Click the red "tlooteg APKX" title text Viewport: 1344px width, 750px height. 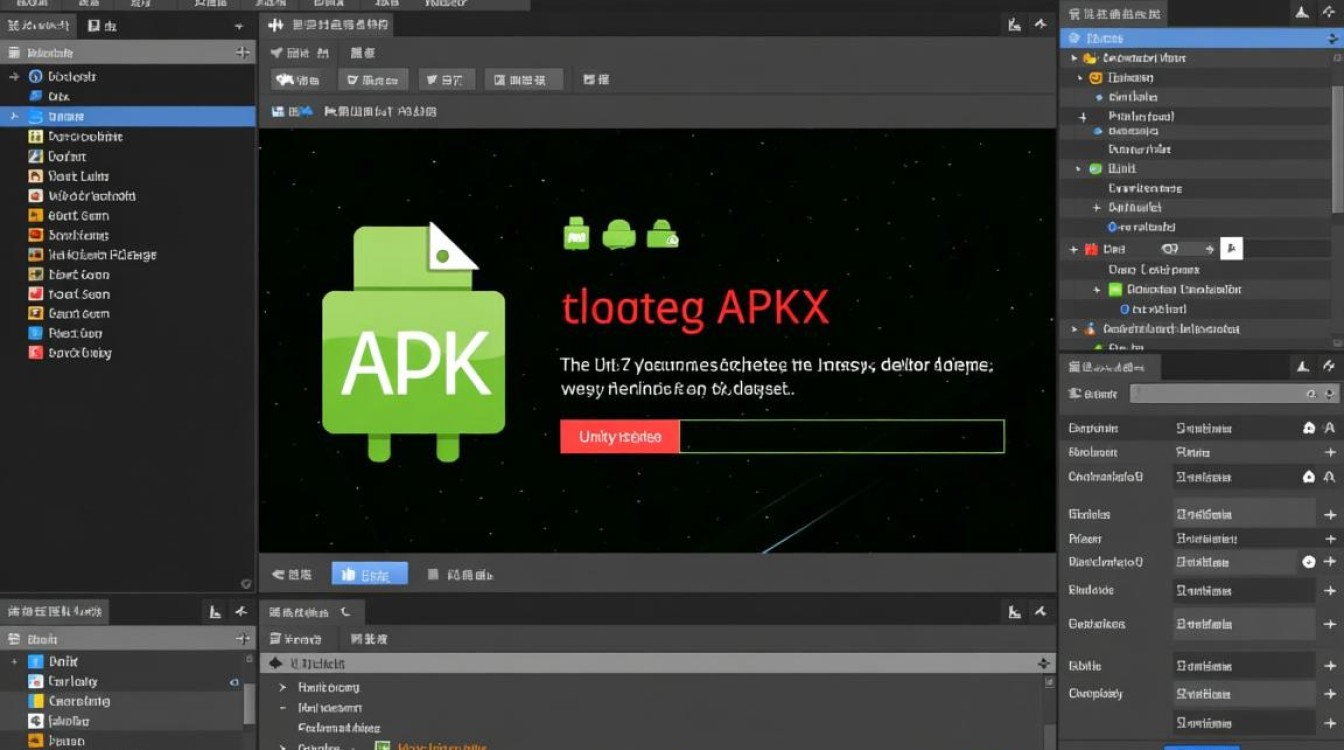pos(695,309)
